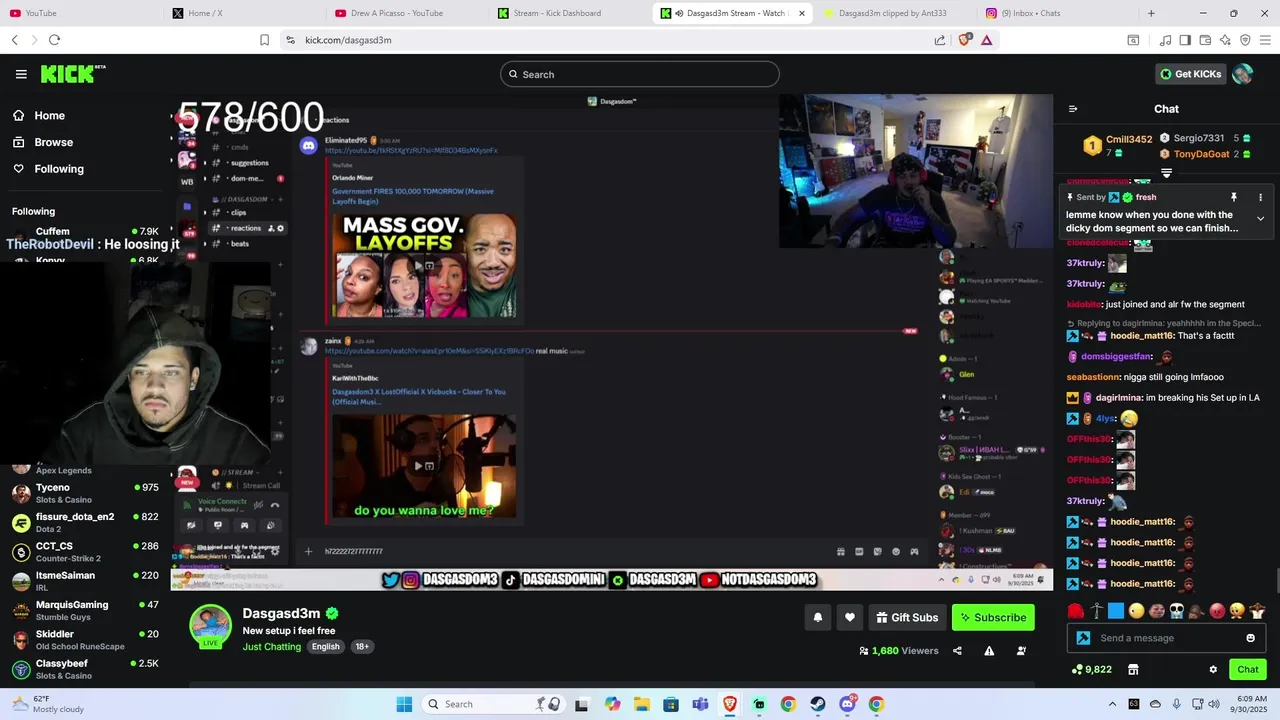Screen dimensions: 1280x720
Task: Open File Explorer from the taskbar
Action: tap(641, 704)
